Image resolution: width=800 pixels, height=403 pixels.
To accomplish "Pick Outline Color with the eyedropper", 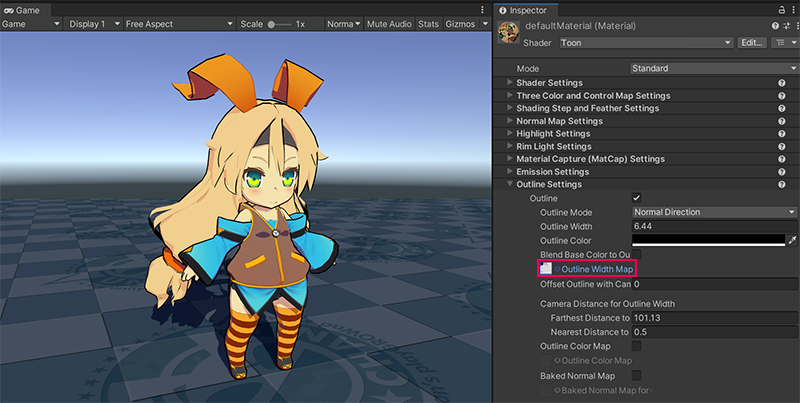I will [792, 240].
